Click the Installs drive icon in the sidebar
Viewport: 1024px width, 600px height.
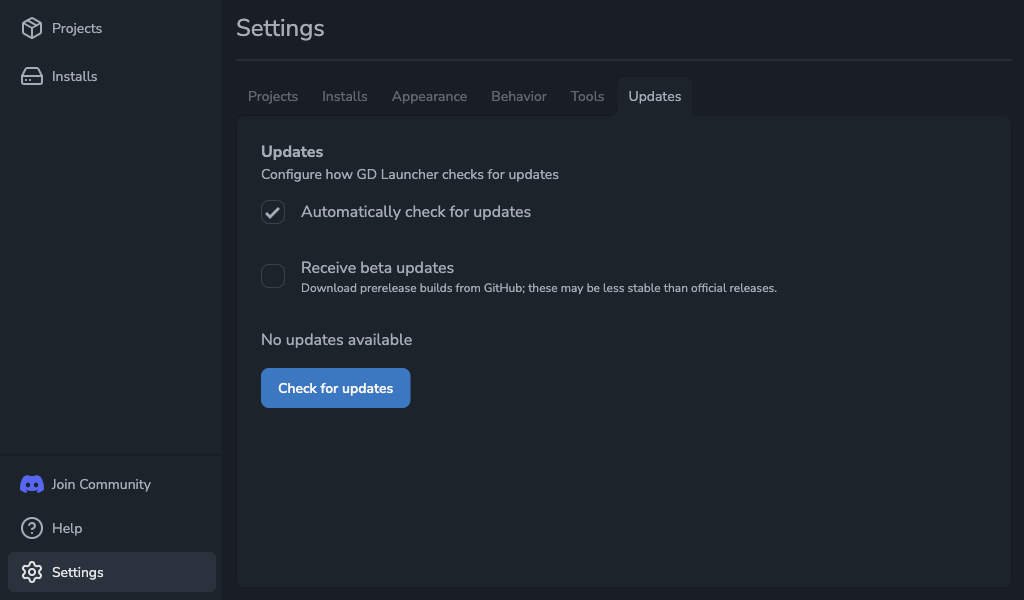(30, 76)
